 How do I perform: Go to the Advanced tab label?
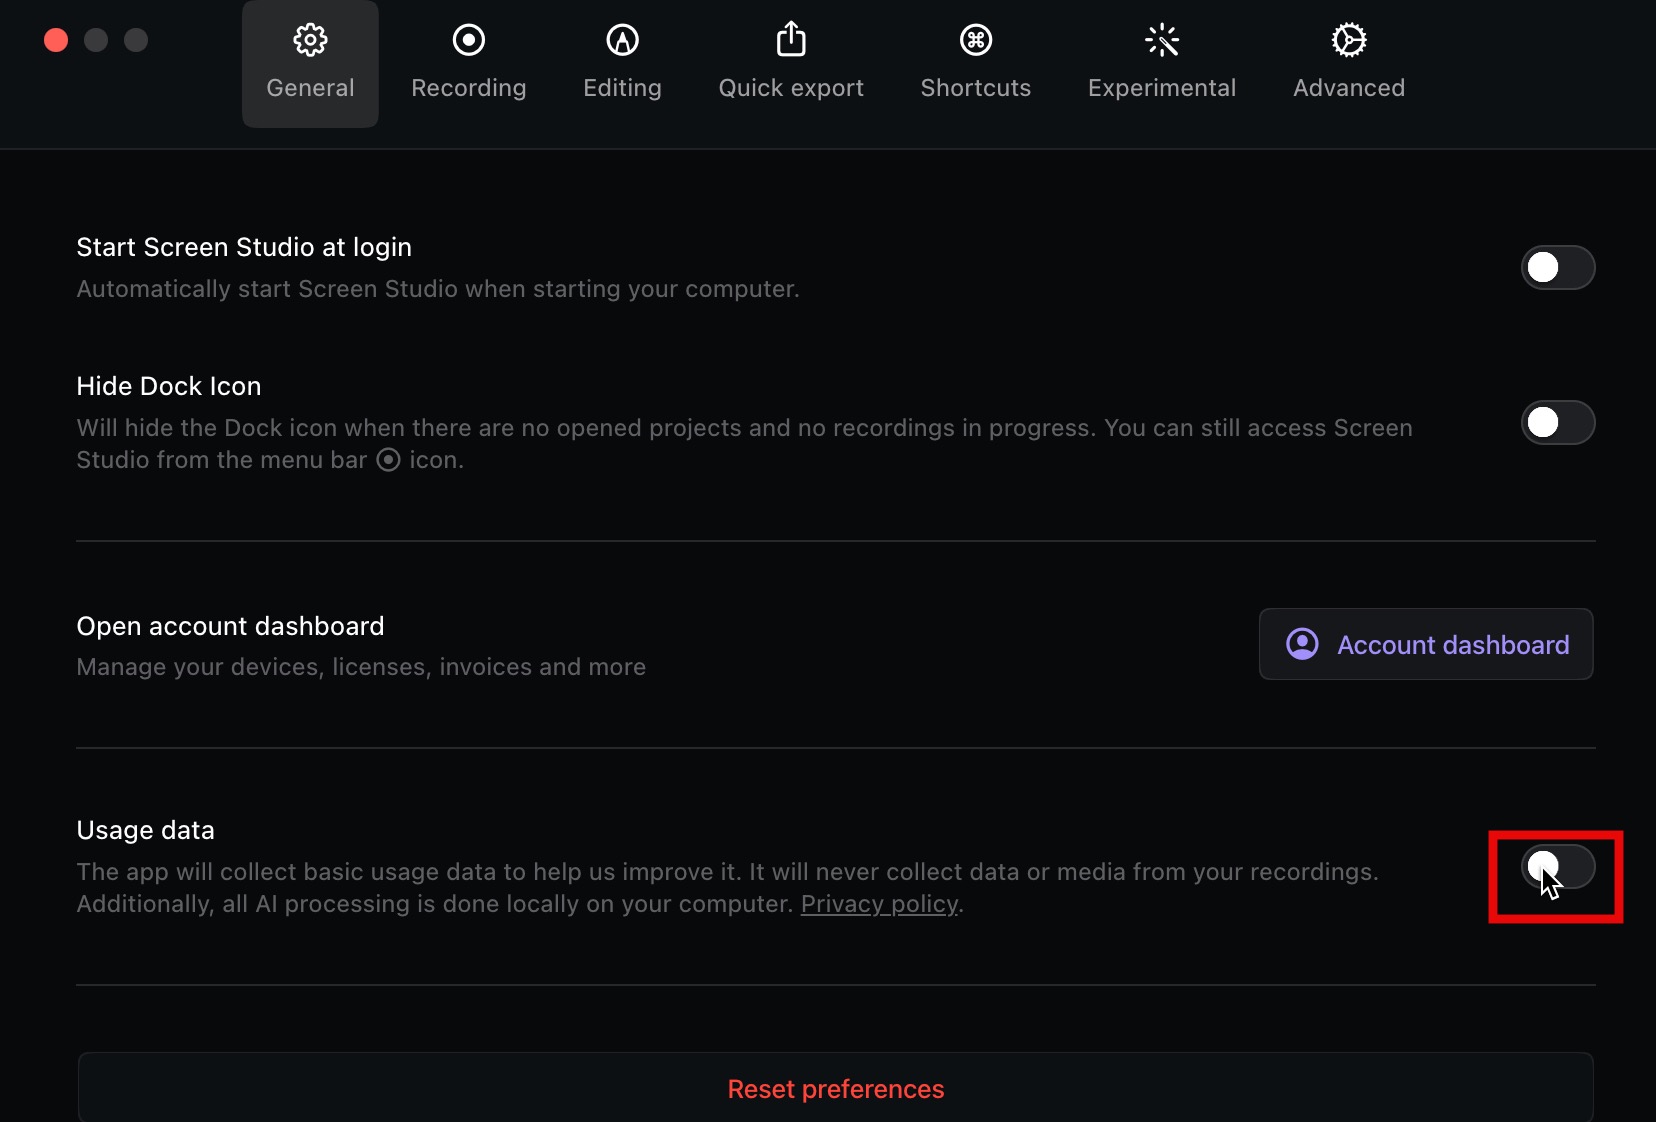coord(1349,88)
